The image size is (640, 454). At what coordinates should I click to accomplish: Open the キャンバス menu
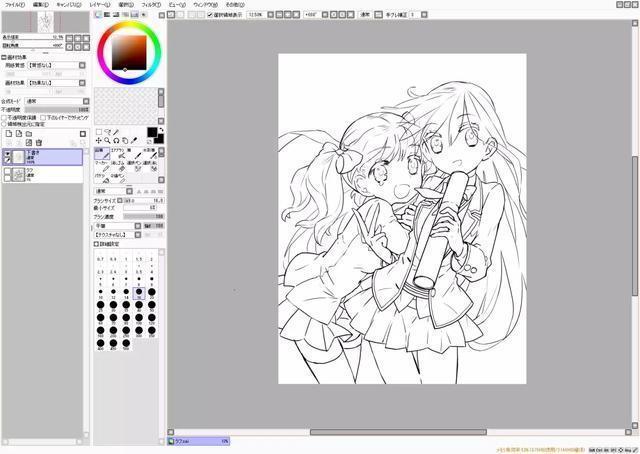69,5
